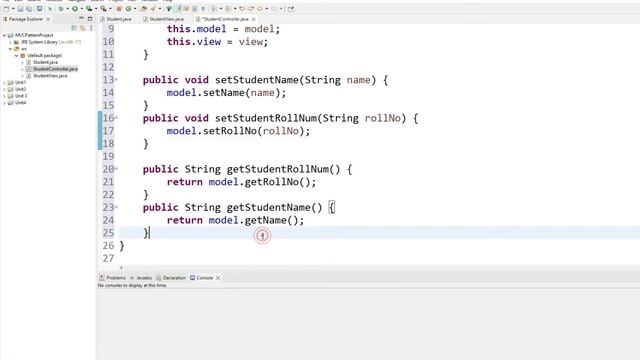The width and height of the screenshot is (640, 360).
Task: Click the Debug bug icon
Action: (x=61, y=9)
